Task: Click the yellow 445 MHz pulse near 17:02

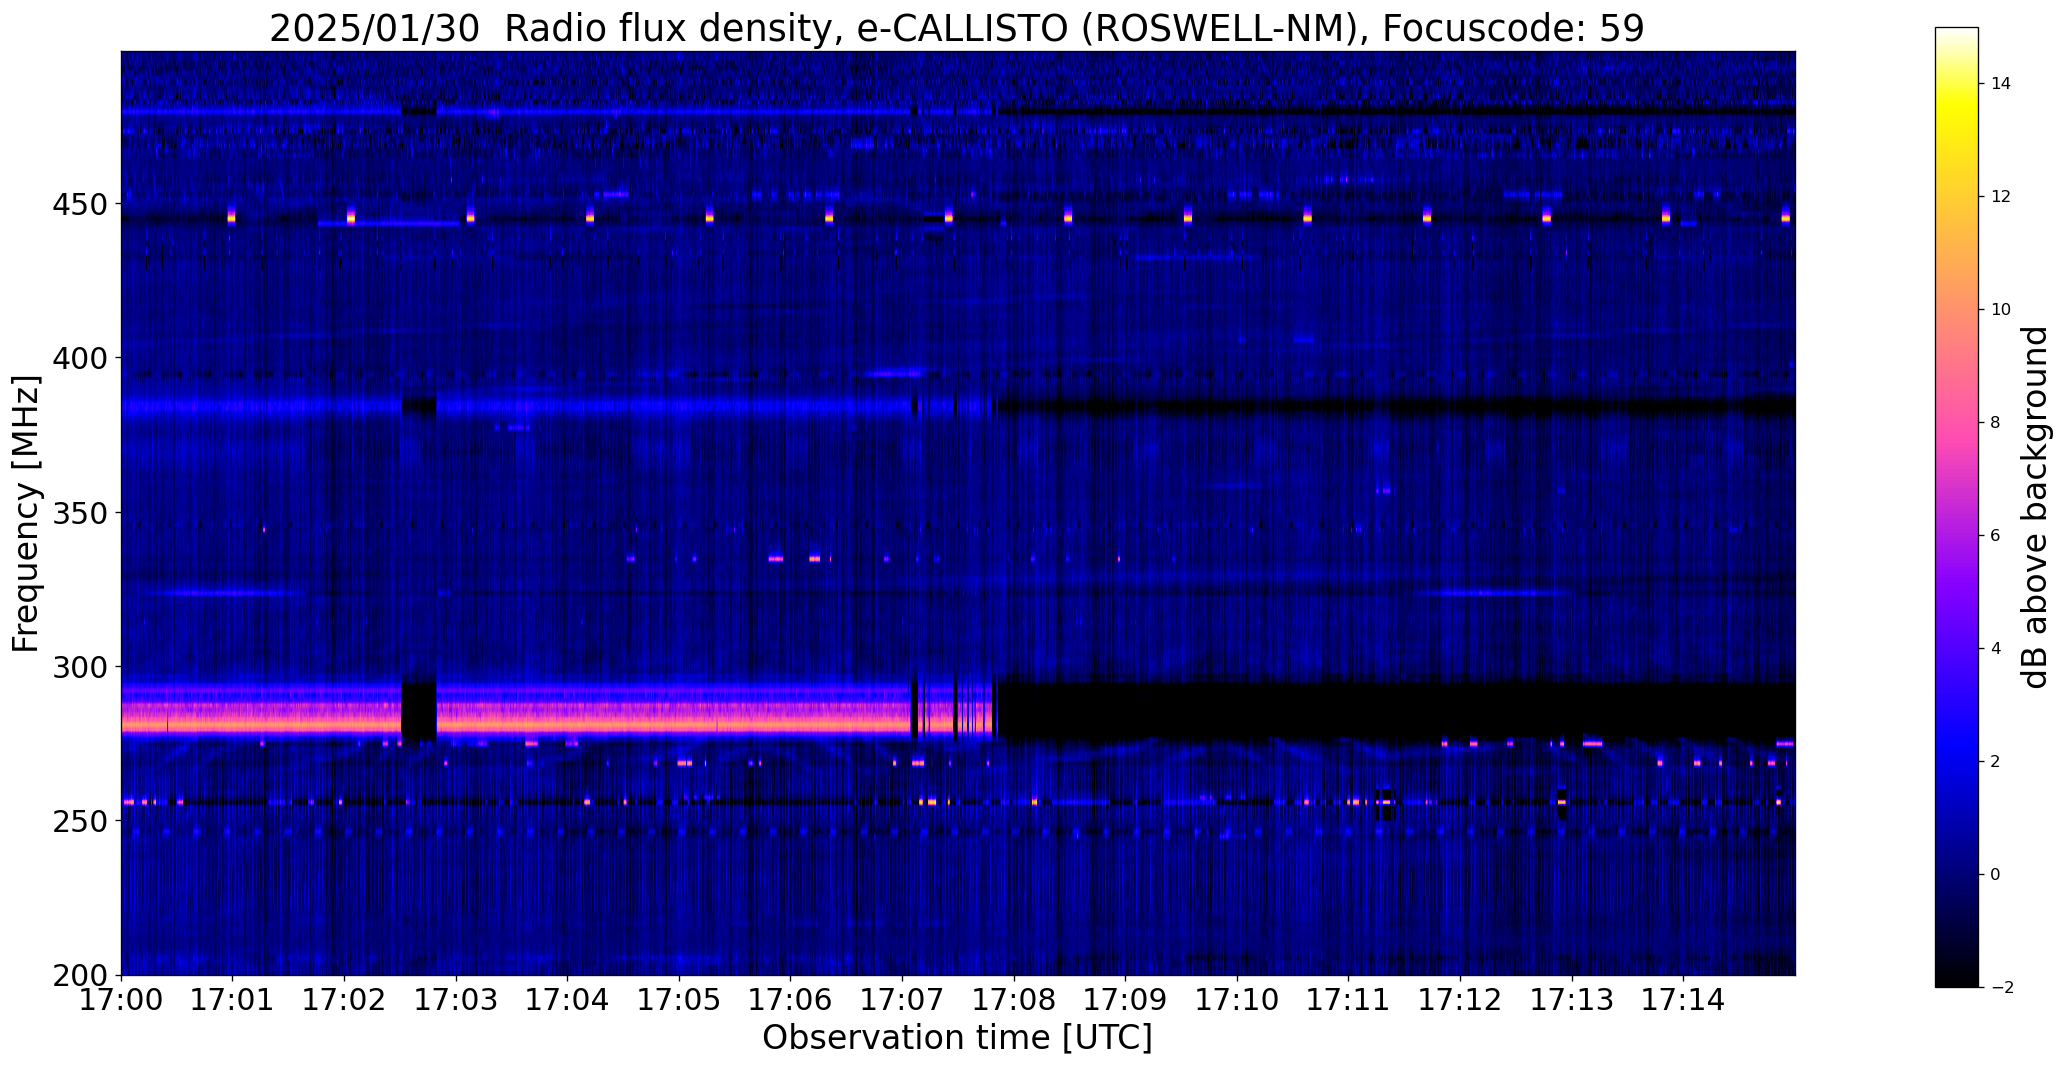Action: pos(351,216)
